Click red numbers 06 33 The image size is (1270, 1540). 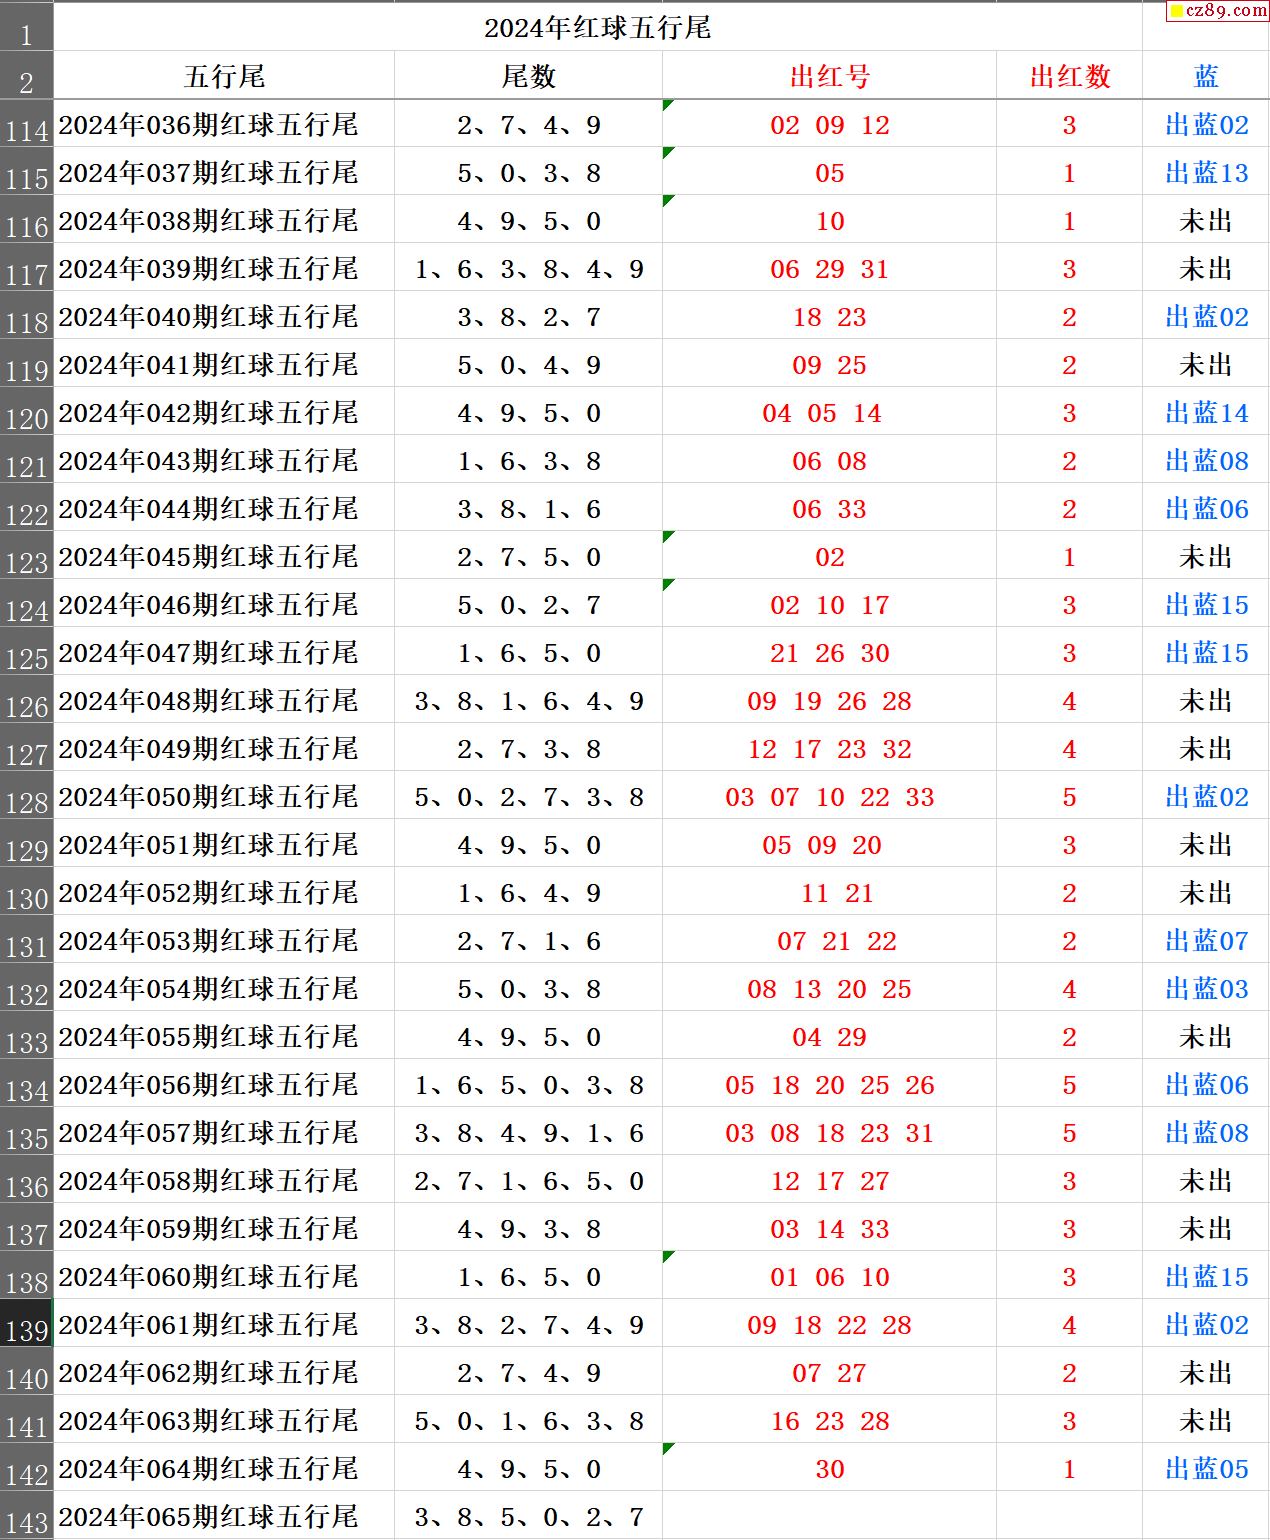coord(829,508)
